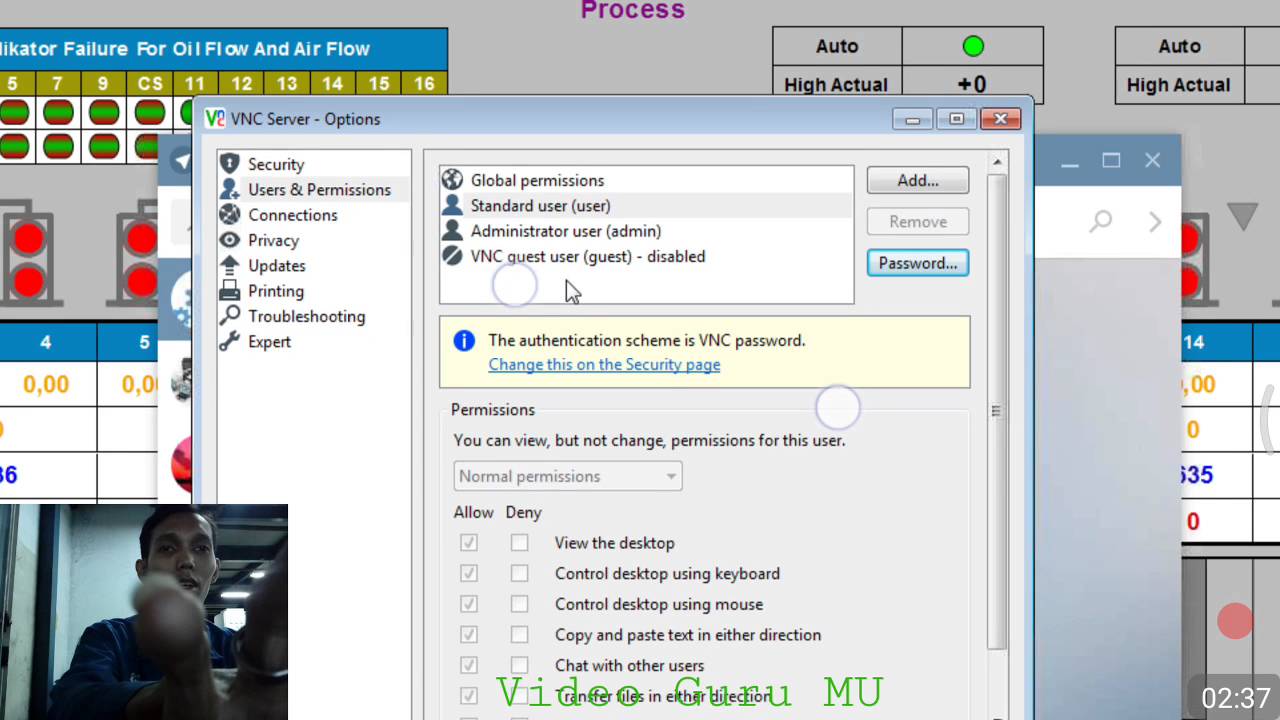Toggle Allow checkbox for View the desktop

pos(468,543)
